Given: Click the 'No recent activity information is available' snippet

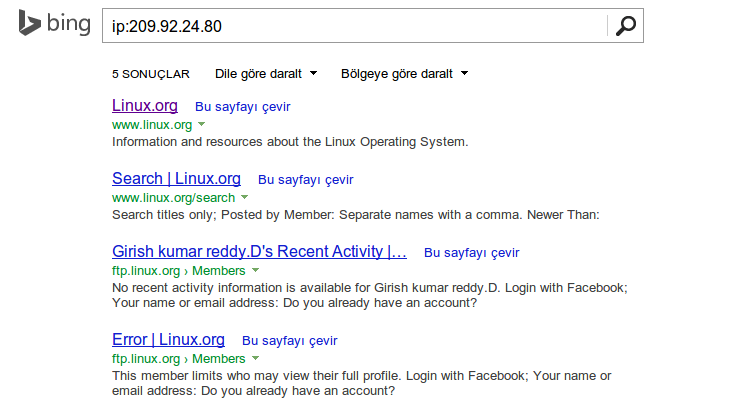Looking at the screenshot, I should [x=370, y=295].
